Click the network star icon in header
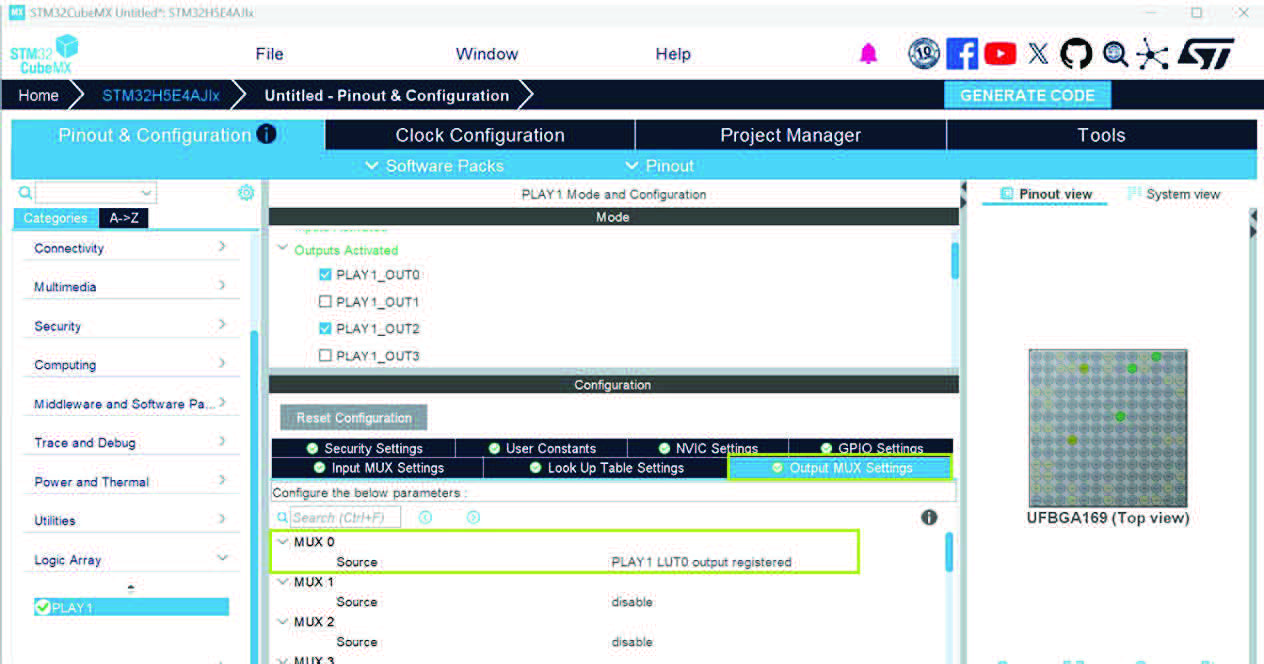The width and height of the screenshot is (1264, 664). 1152,54
